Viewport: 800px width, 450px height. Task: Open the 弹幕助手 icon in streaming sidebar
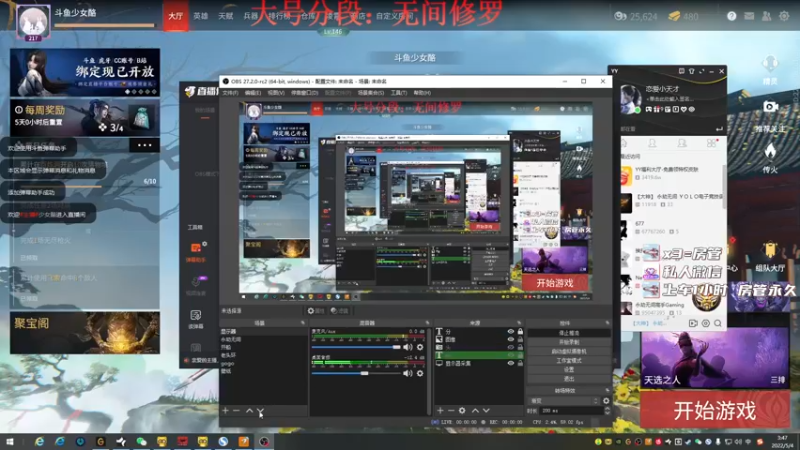196,248
